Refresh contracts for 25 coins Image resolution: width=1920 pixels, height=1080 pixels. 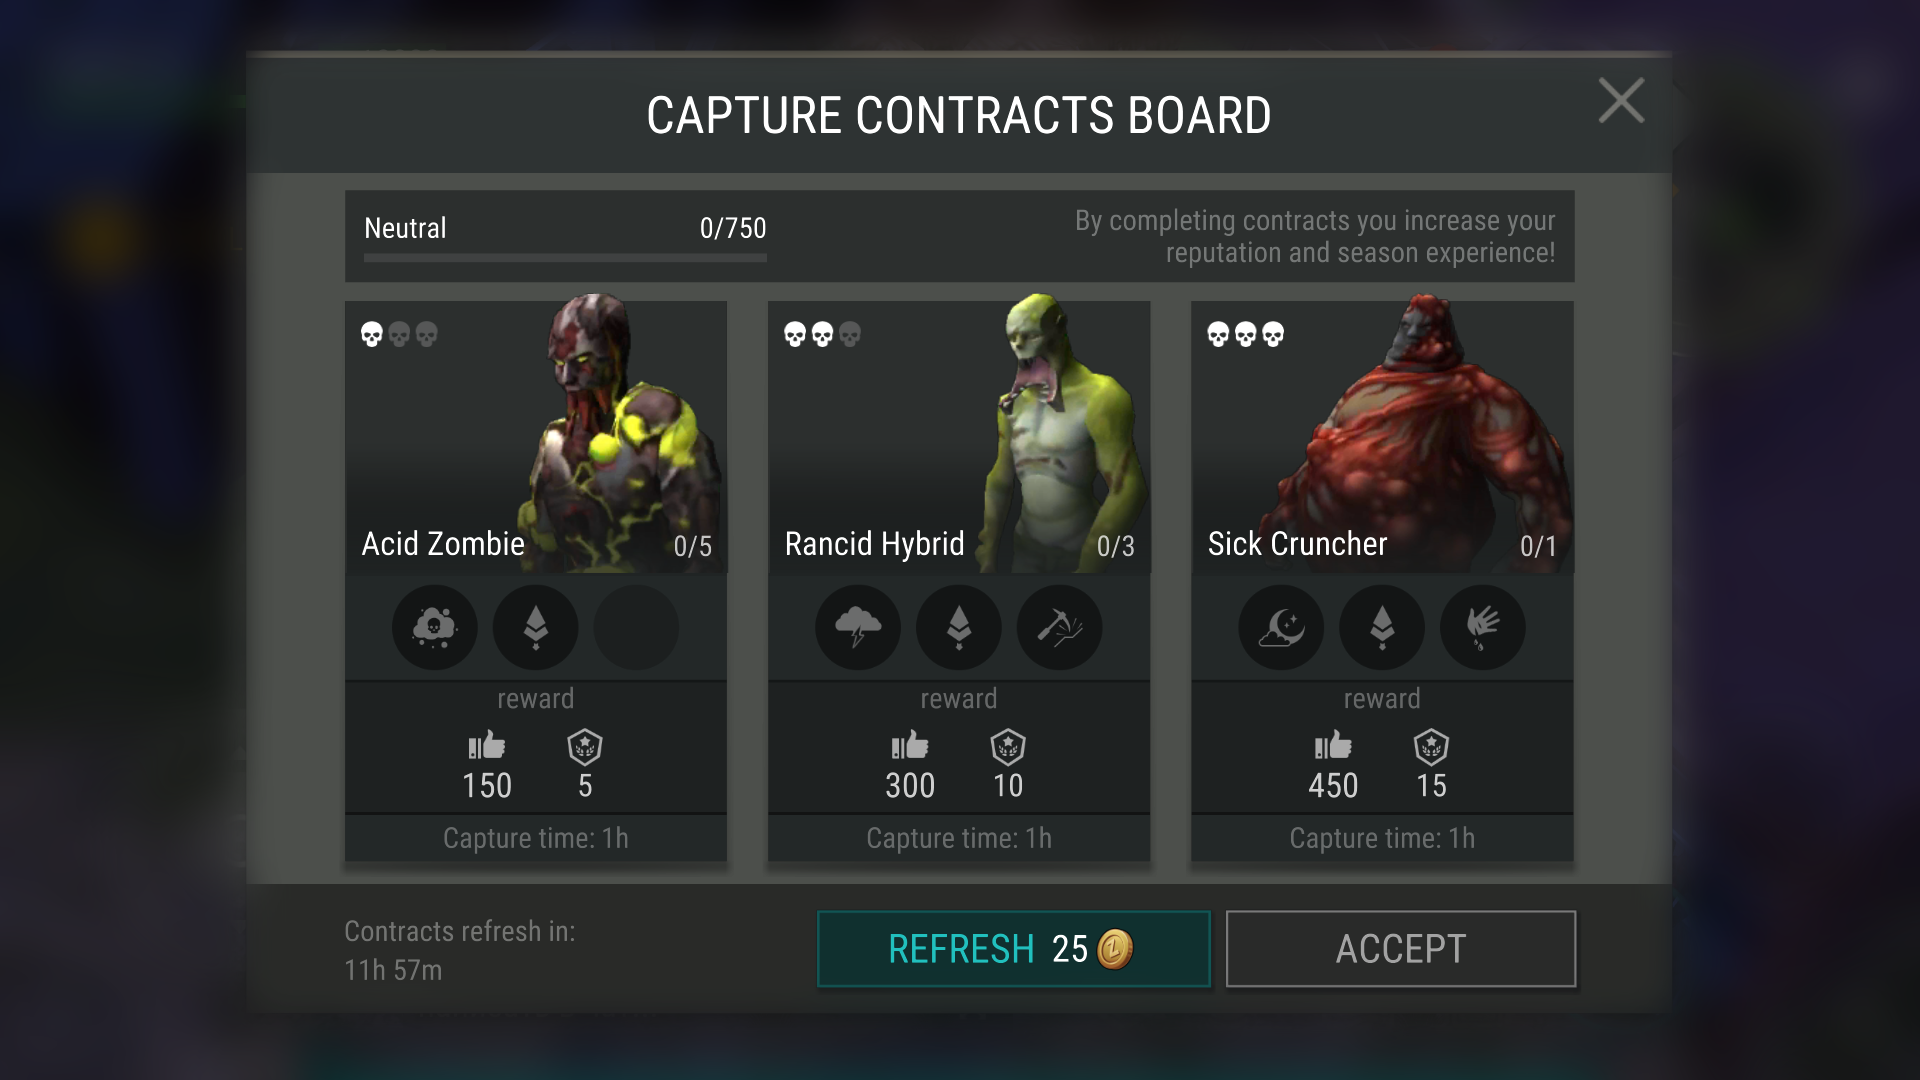[x=1014, y=949]
